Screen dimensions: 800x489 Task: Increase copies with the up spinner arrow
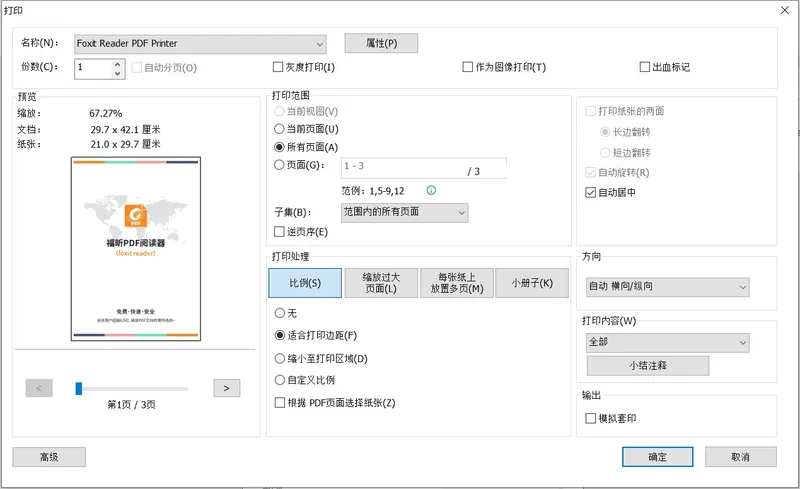point(117,64)
